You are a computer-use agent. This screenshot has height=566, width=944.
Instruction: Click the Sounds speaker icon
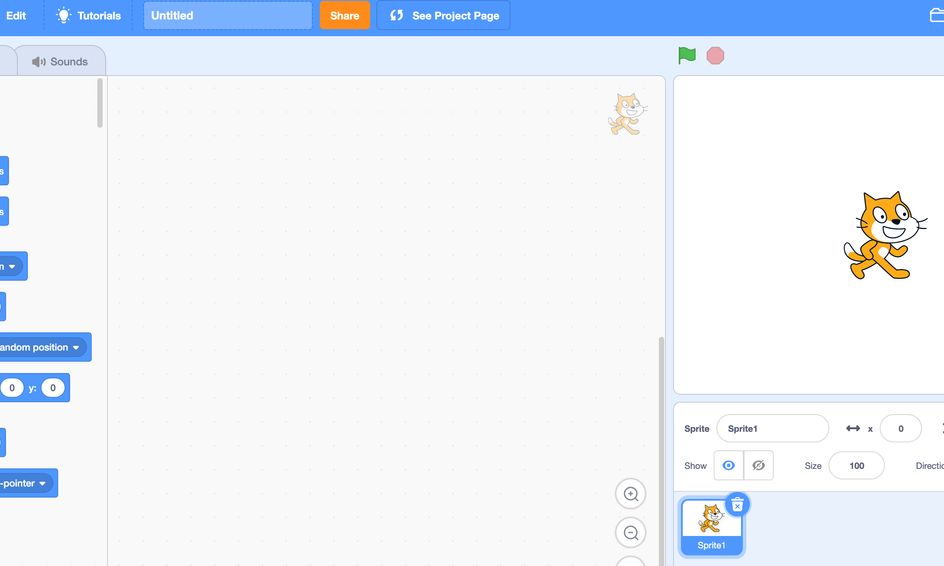click(39, 61)
